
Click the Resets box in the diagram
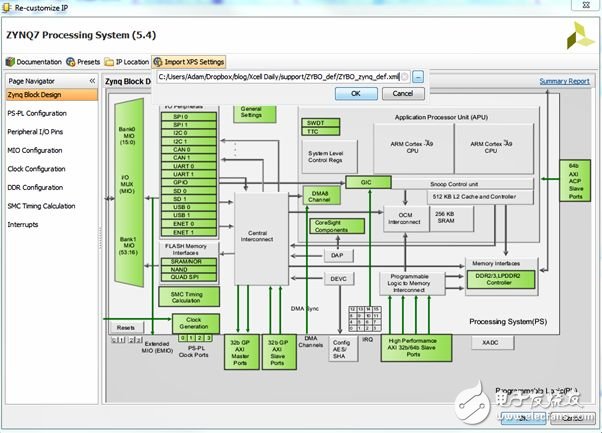(125, 327)
